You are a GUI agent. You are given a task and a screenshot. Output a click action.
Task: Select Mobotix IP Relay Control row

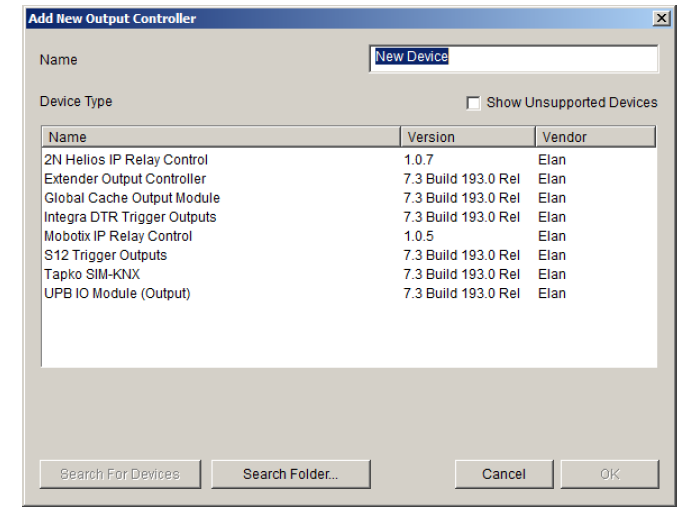coord(118,236)
